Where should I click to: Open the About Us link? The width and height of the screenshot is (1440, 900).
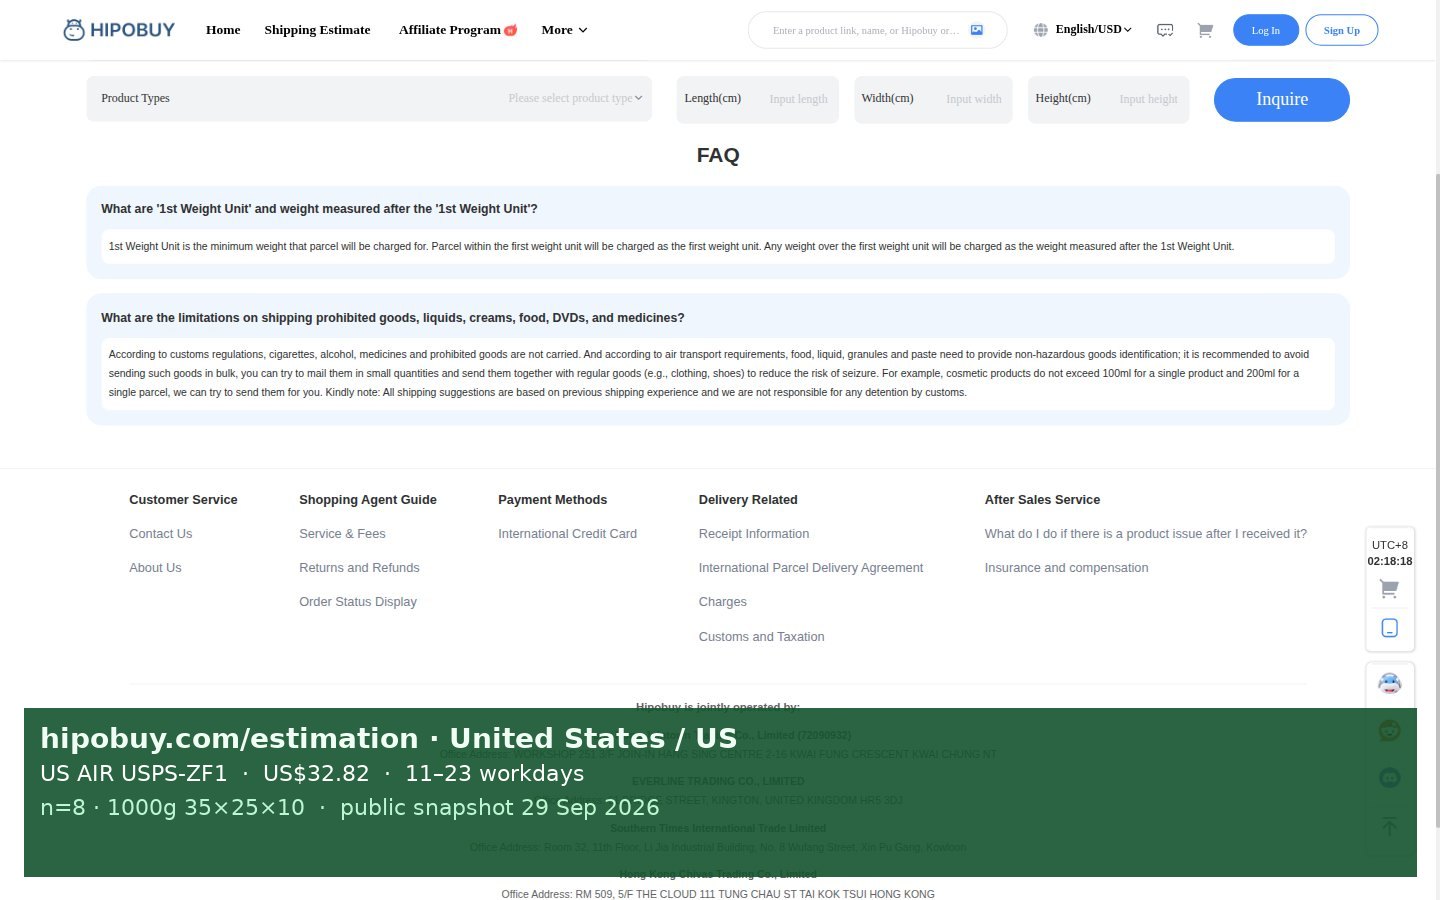(x=155, y=568)
